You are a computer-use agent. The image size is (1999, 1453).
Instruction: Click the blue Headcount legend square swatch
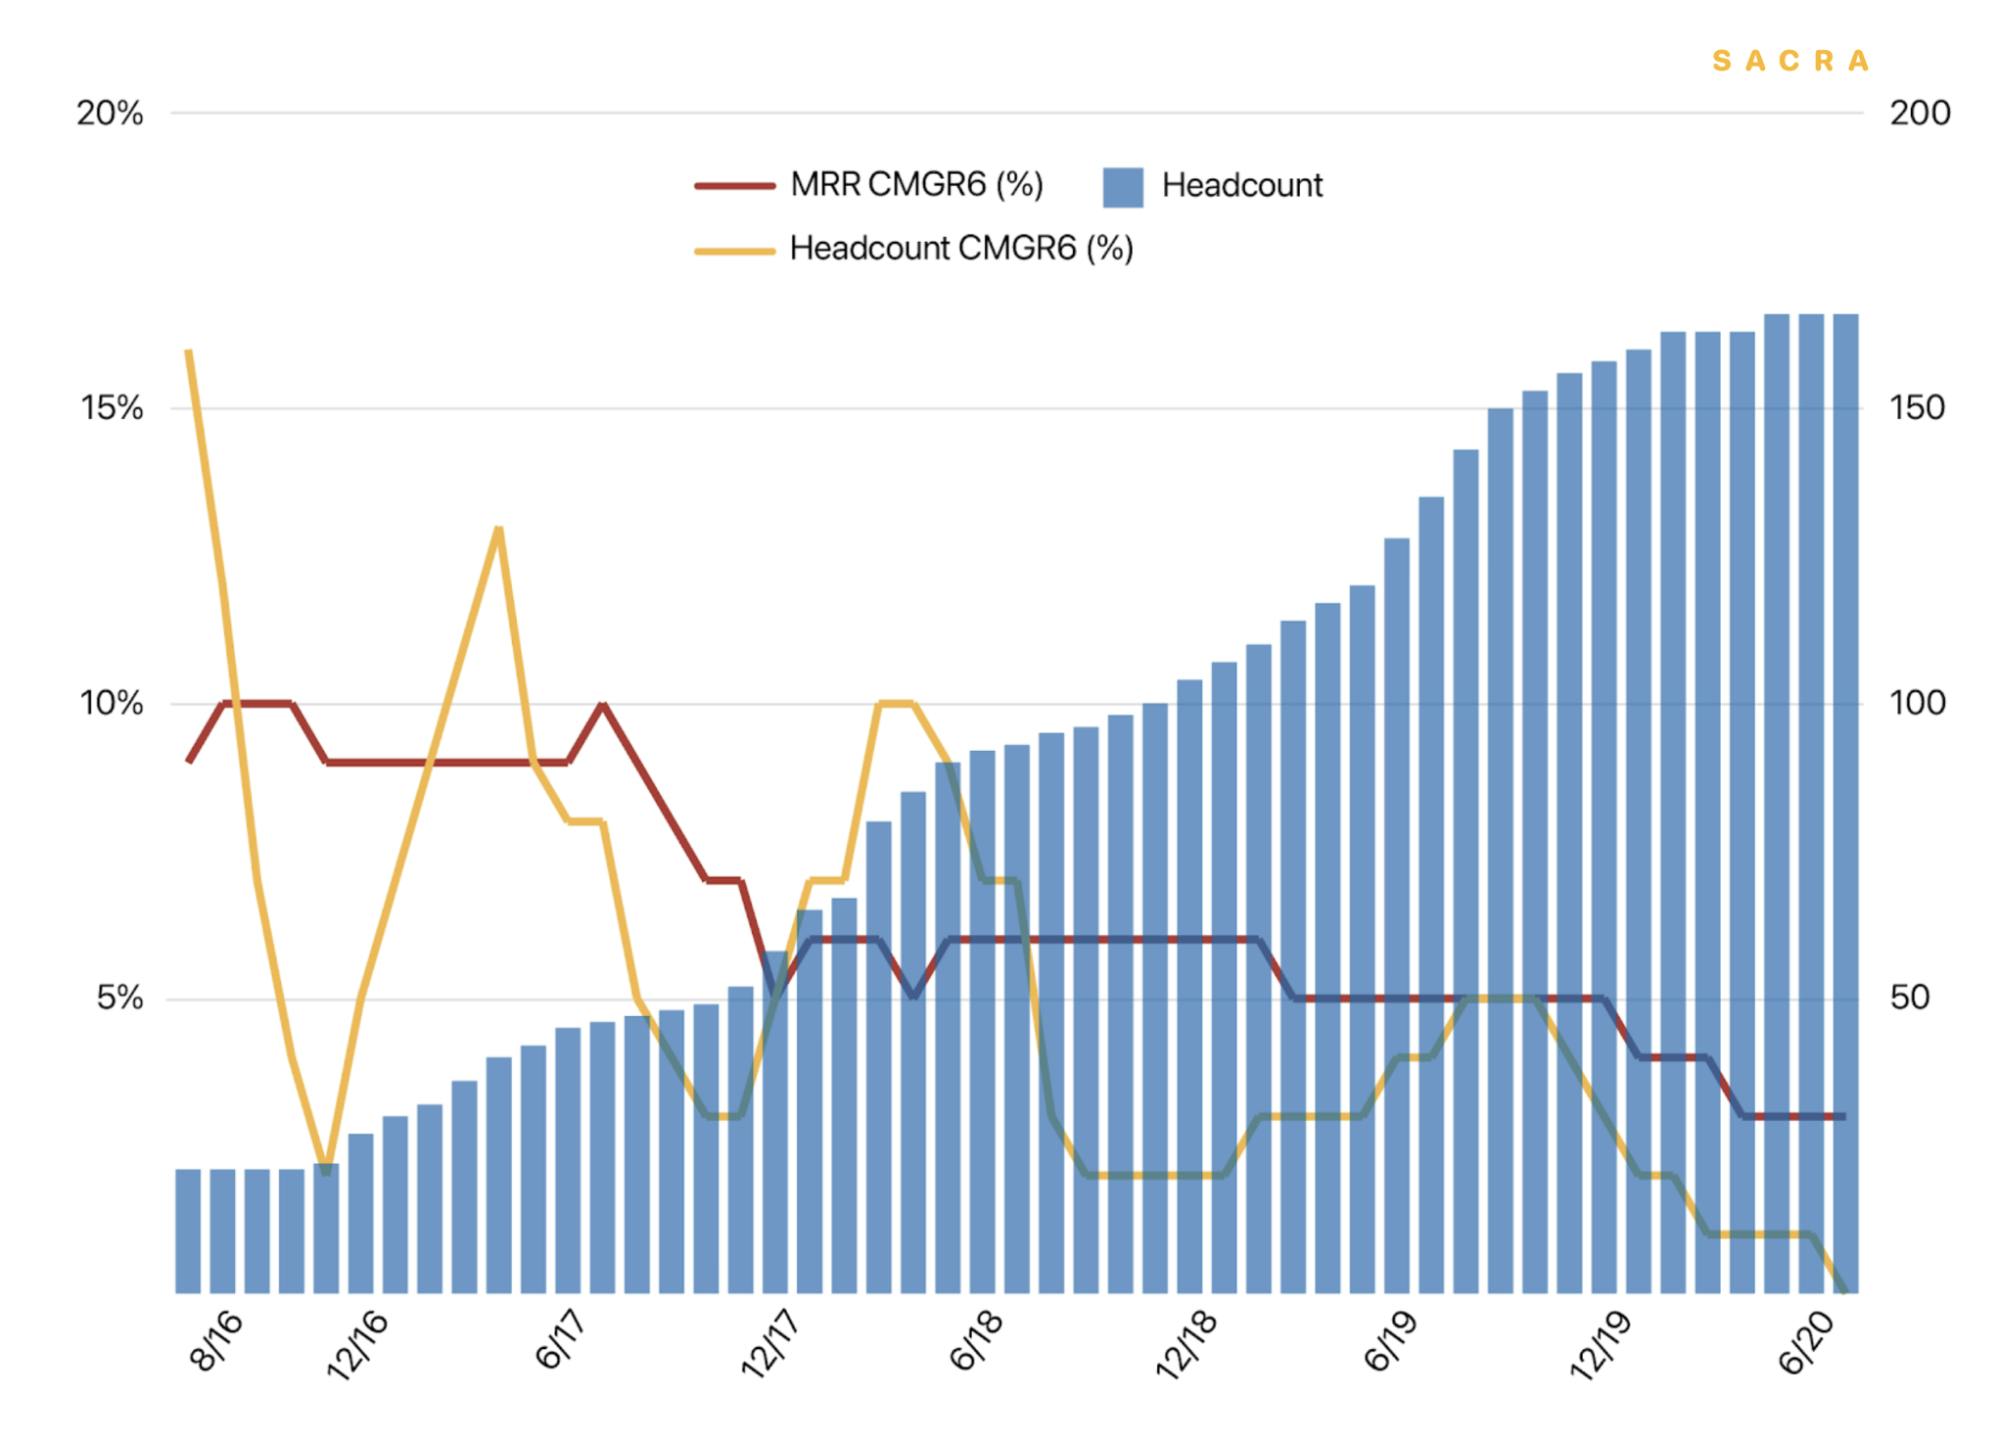[1123, 187]
